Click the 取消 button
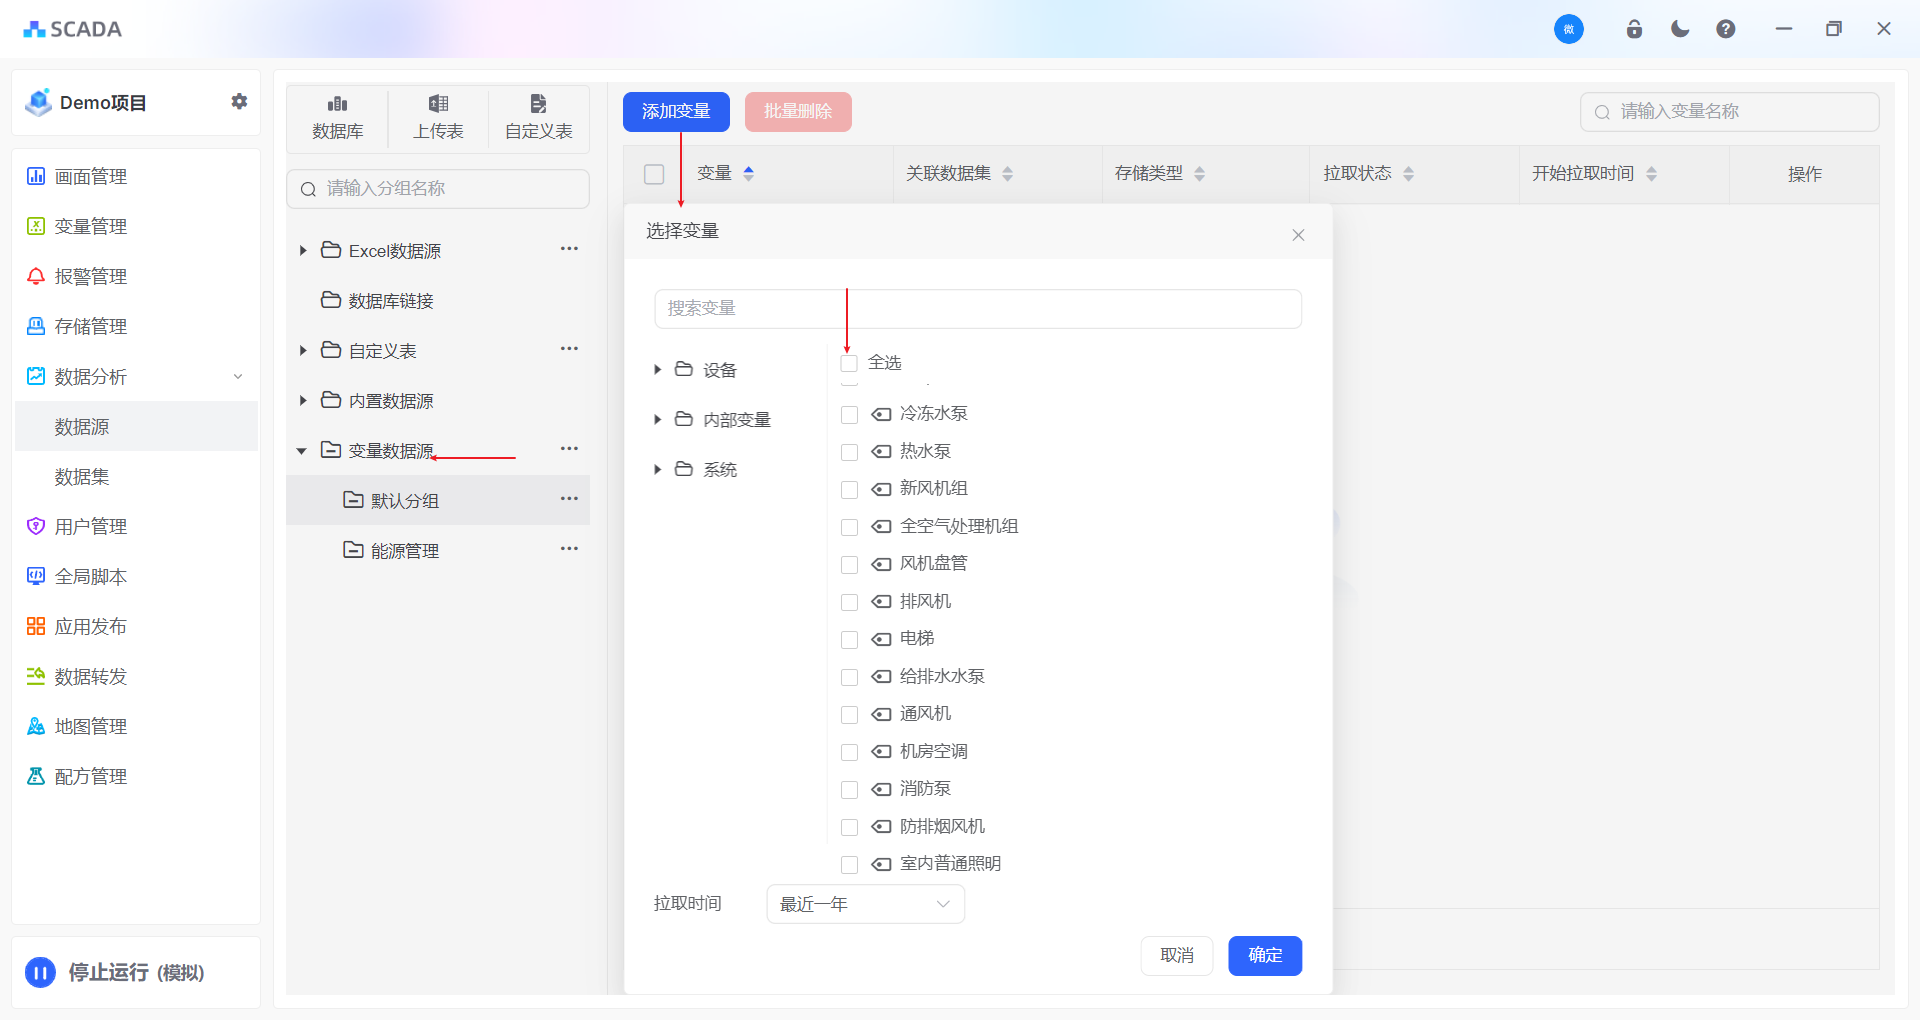This screenshot has height=1020, width=1920. point(1176,955)
